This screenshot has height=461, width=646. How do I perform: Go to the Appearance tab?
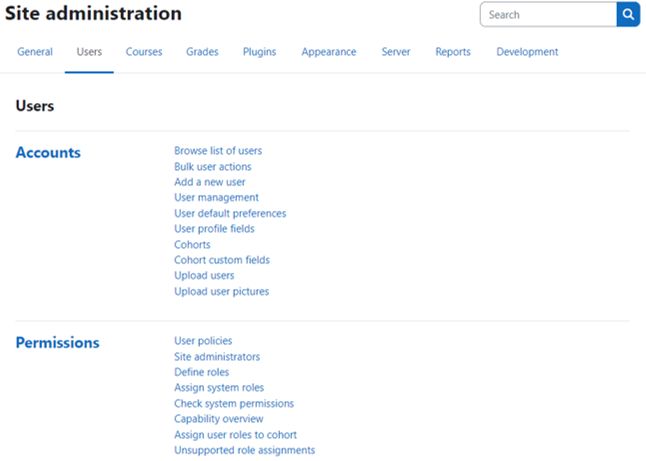click(329, 52)
